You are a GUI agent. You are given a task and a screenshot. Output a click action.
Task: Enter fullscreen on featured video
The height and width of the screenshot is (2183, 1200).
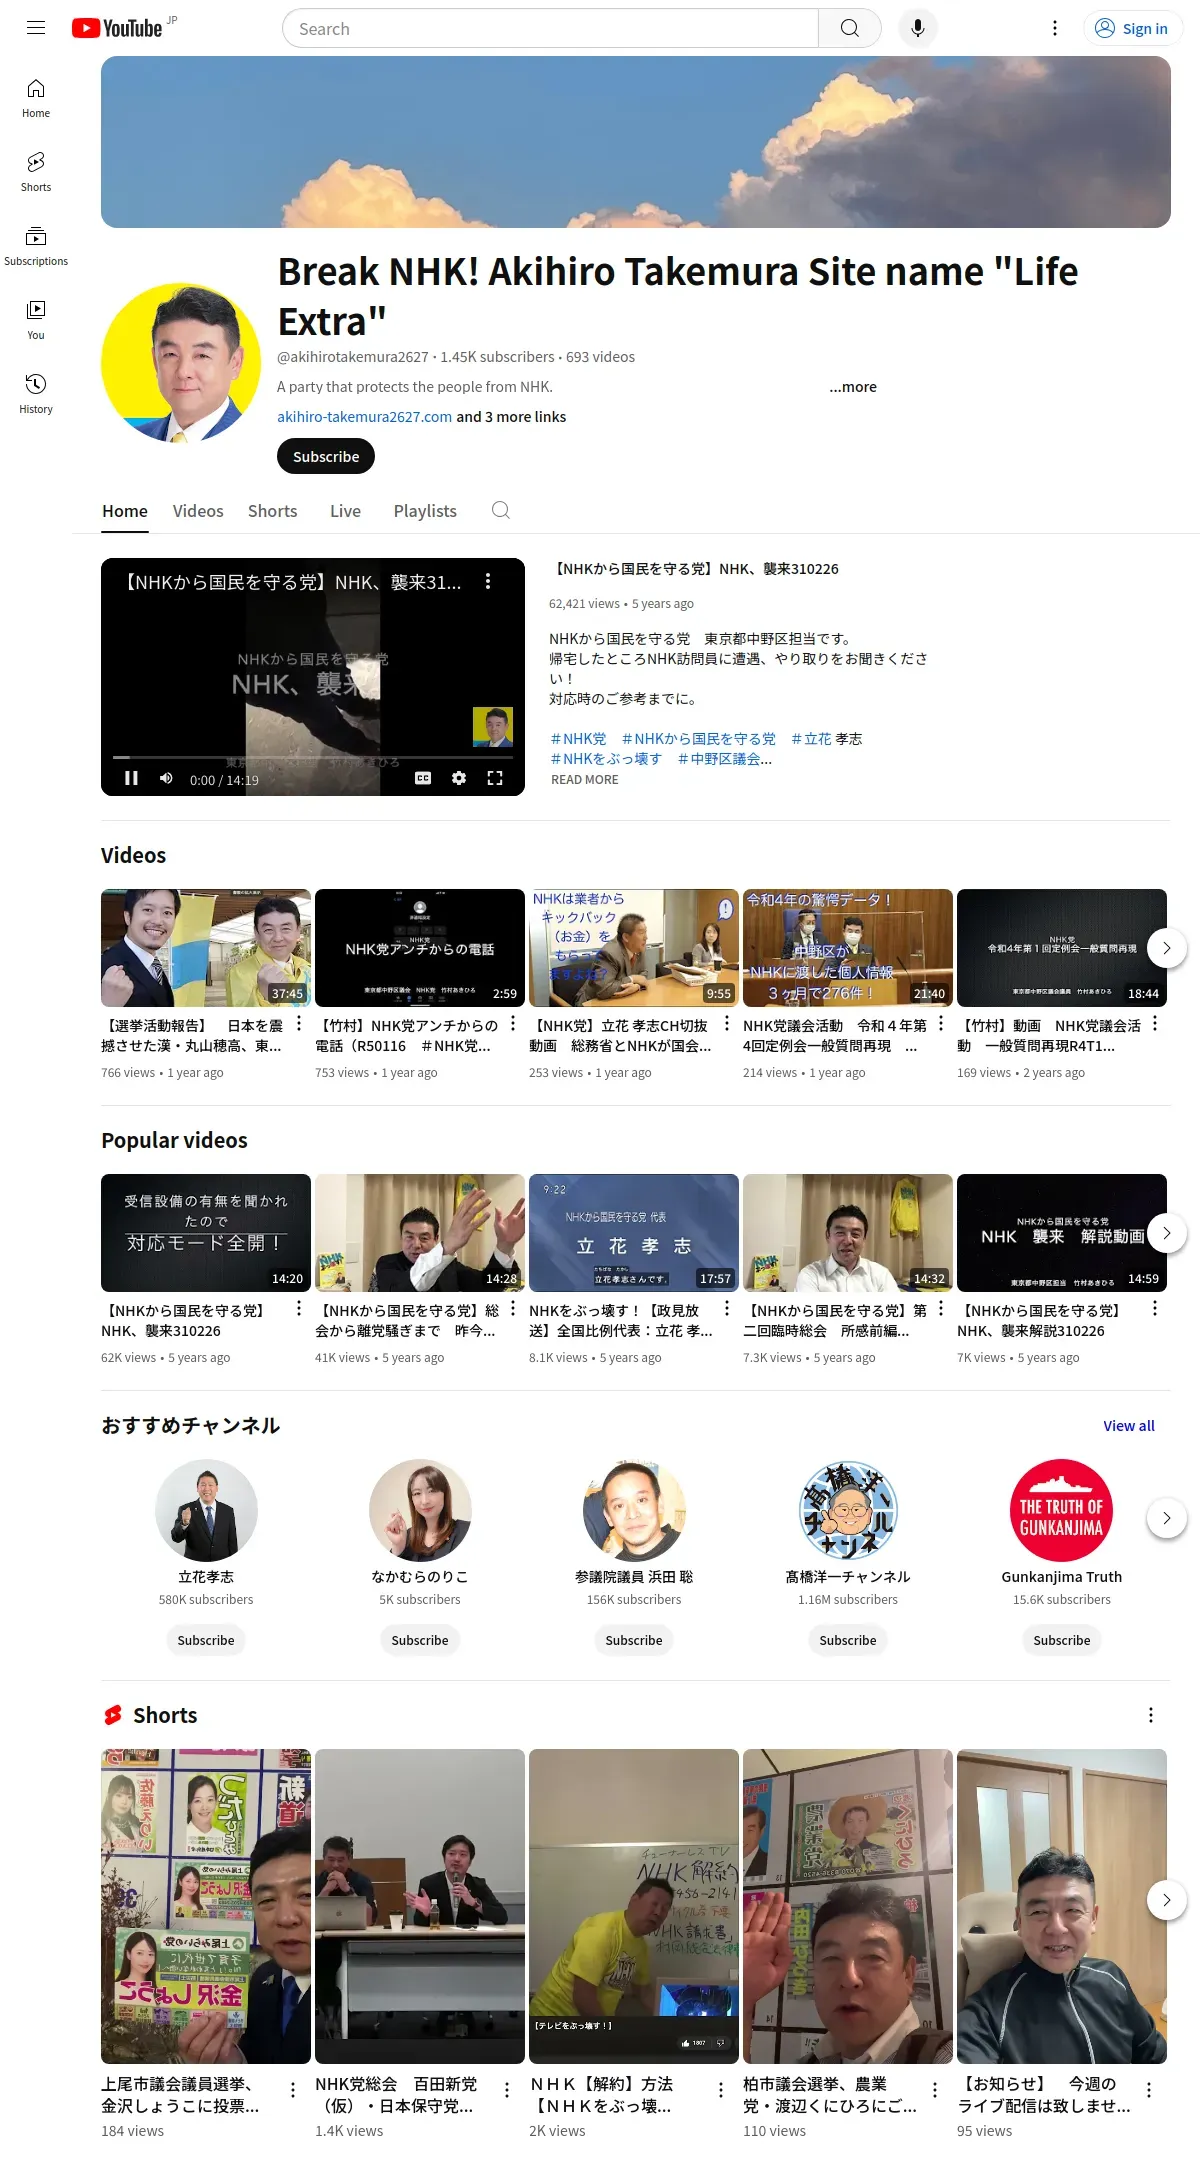pos(495,778)
